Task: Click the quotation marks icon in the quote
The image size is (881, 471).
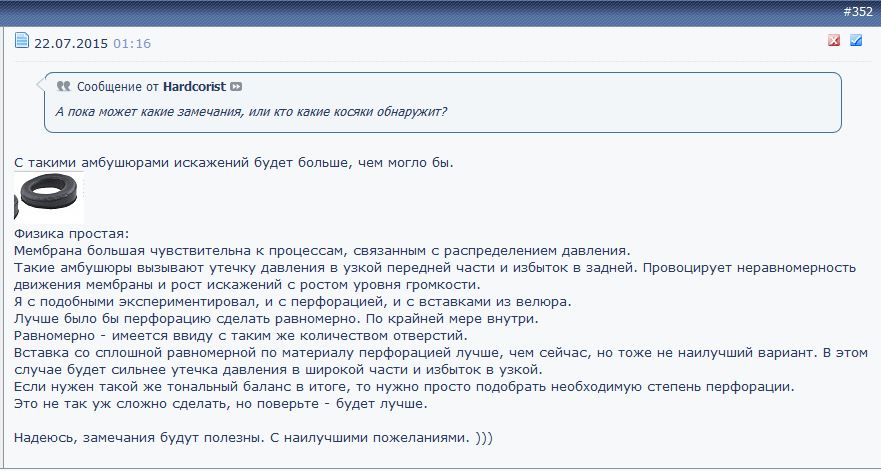Action: [64, 86]
